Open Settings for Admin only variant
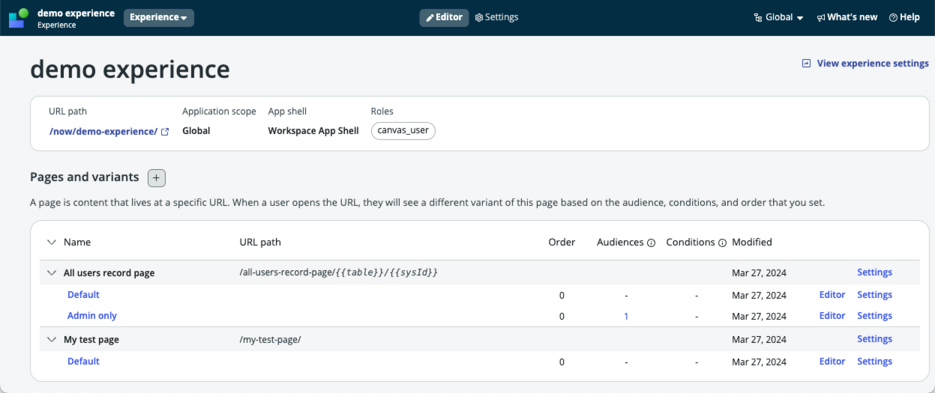Screen dimensions: 935x393 874,315
